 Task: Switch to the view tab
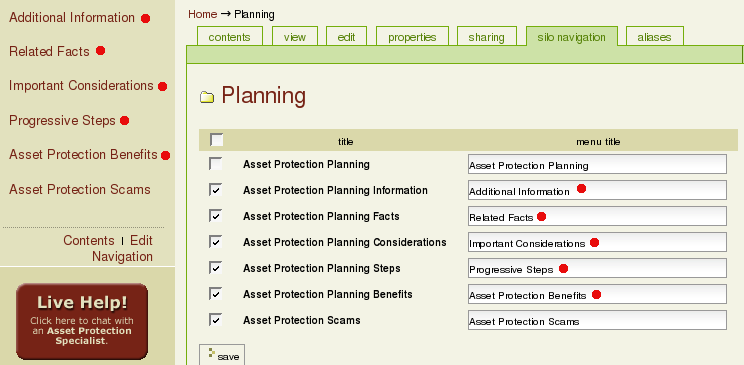(x=295, y=37)
